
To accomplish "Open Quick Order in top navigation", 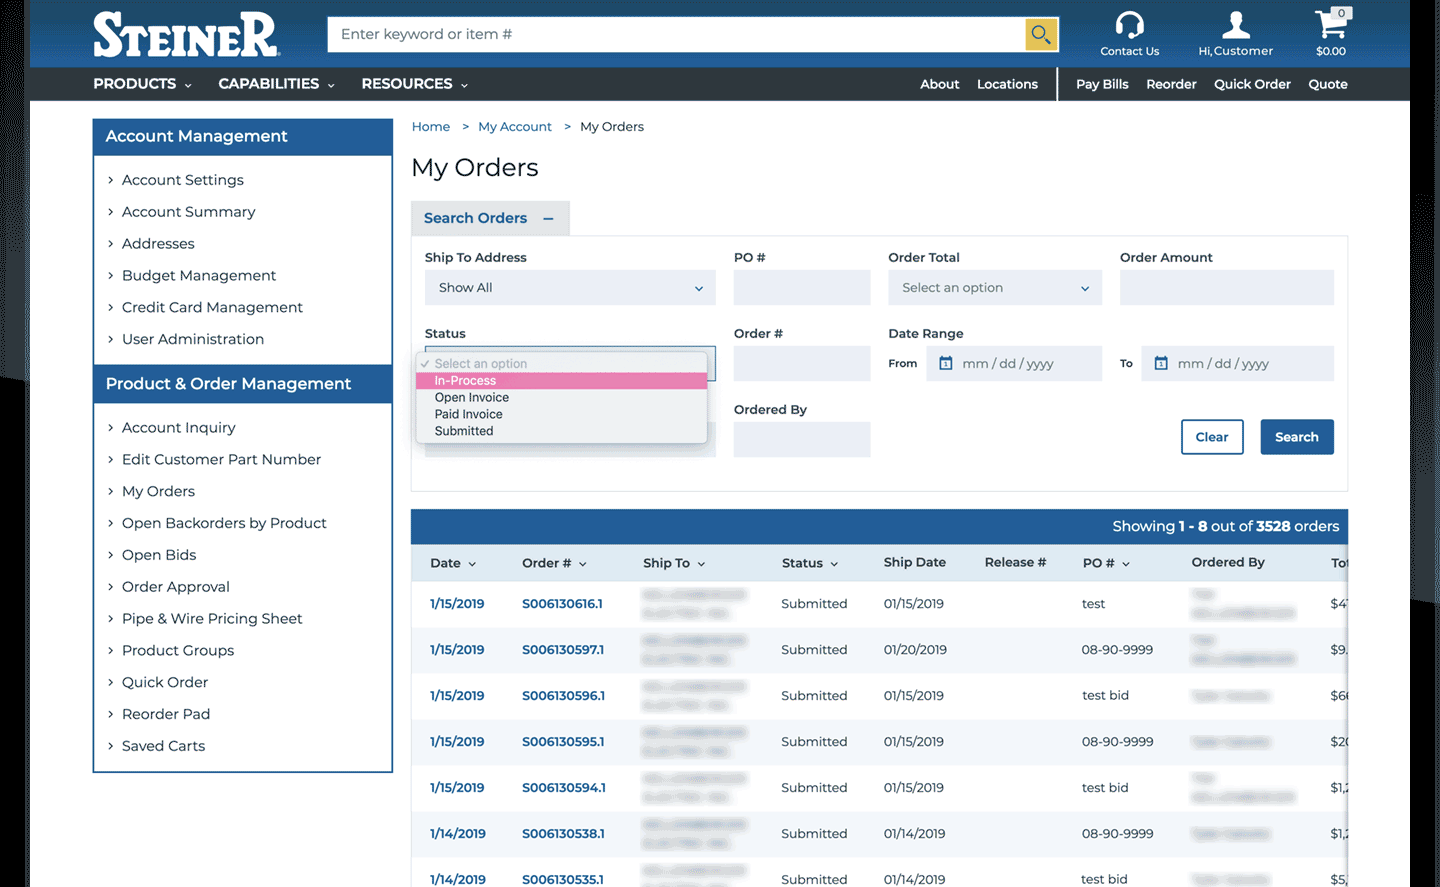I will tap(1252, 85).
